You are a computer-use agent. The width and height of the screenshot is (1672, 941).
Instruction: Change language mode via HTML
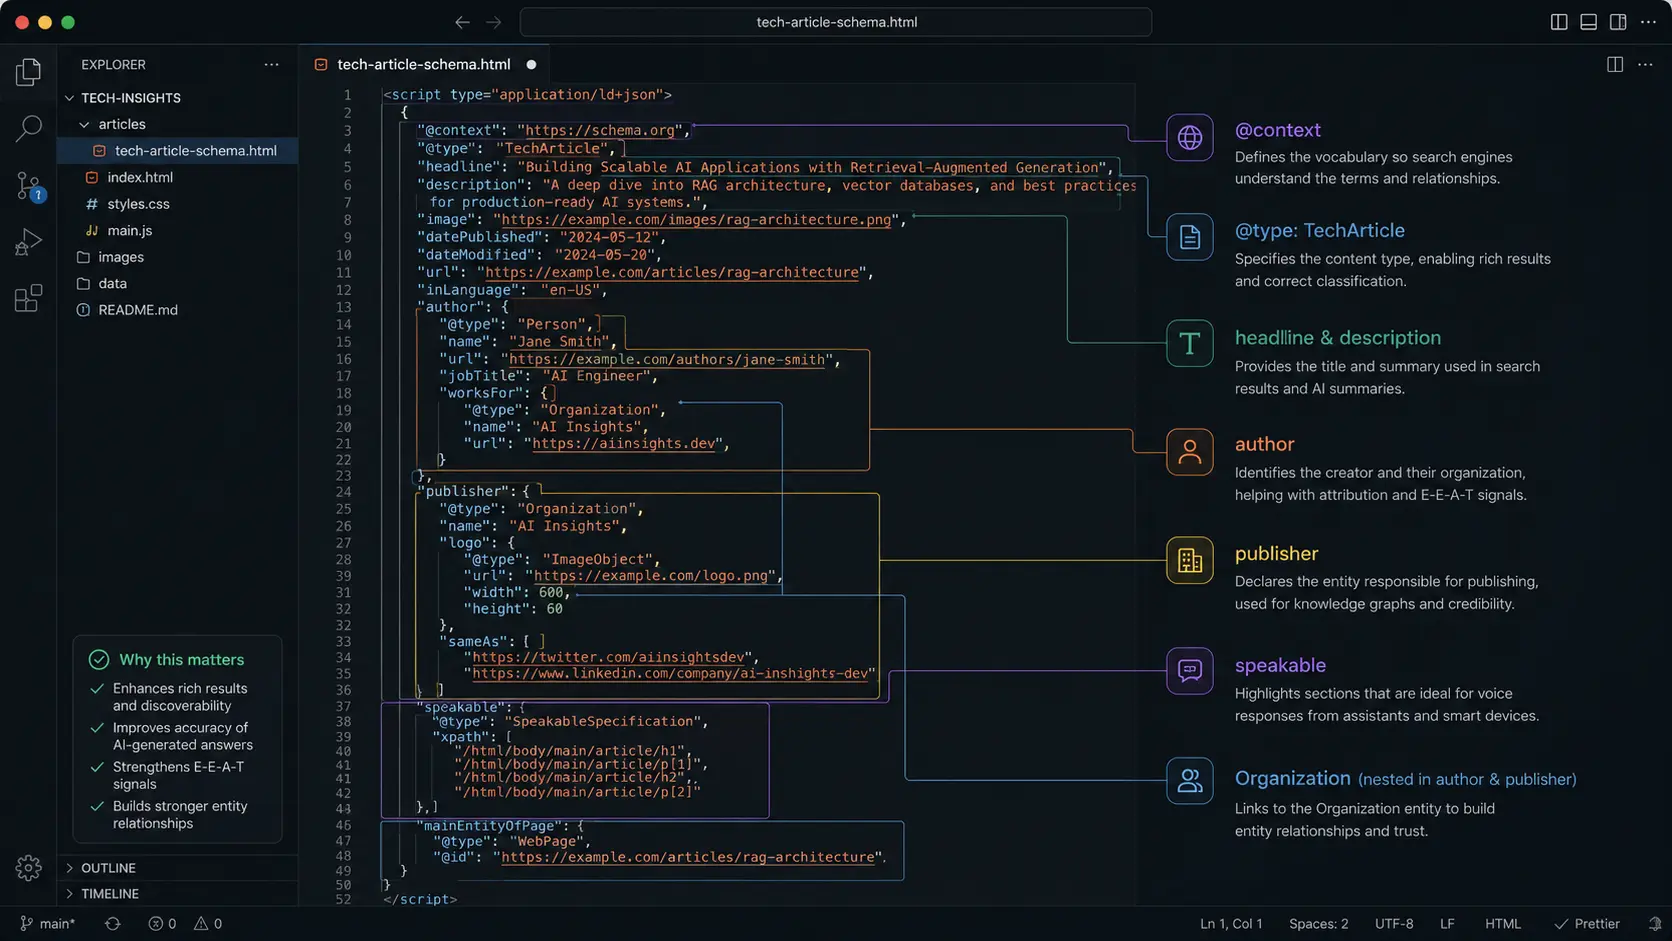click(x=1502, y=924)
